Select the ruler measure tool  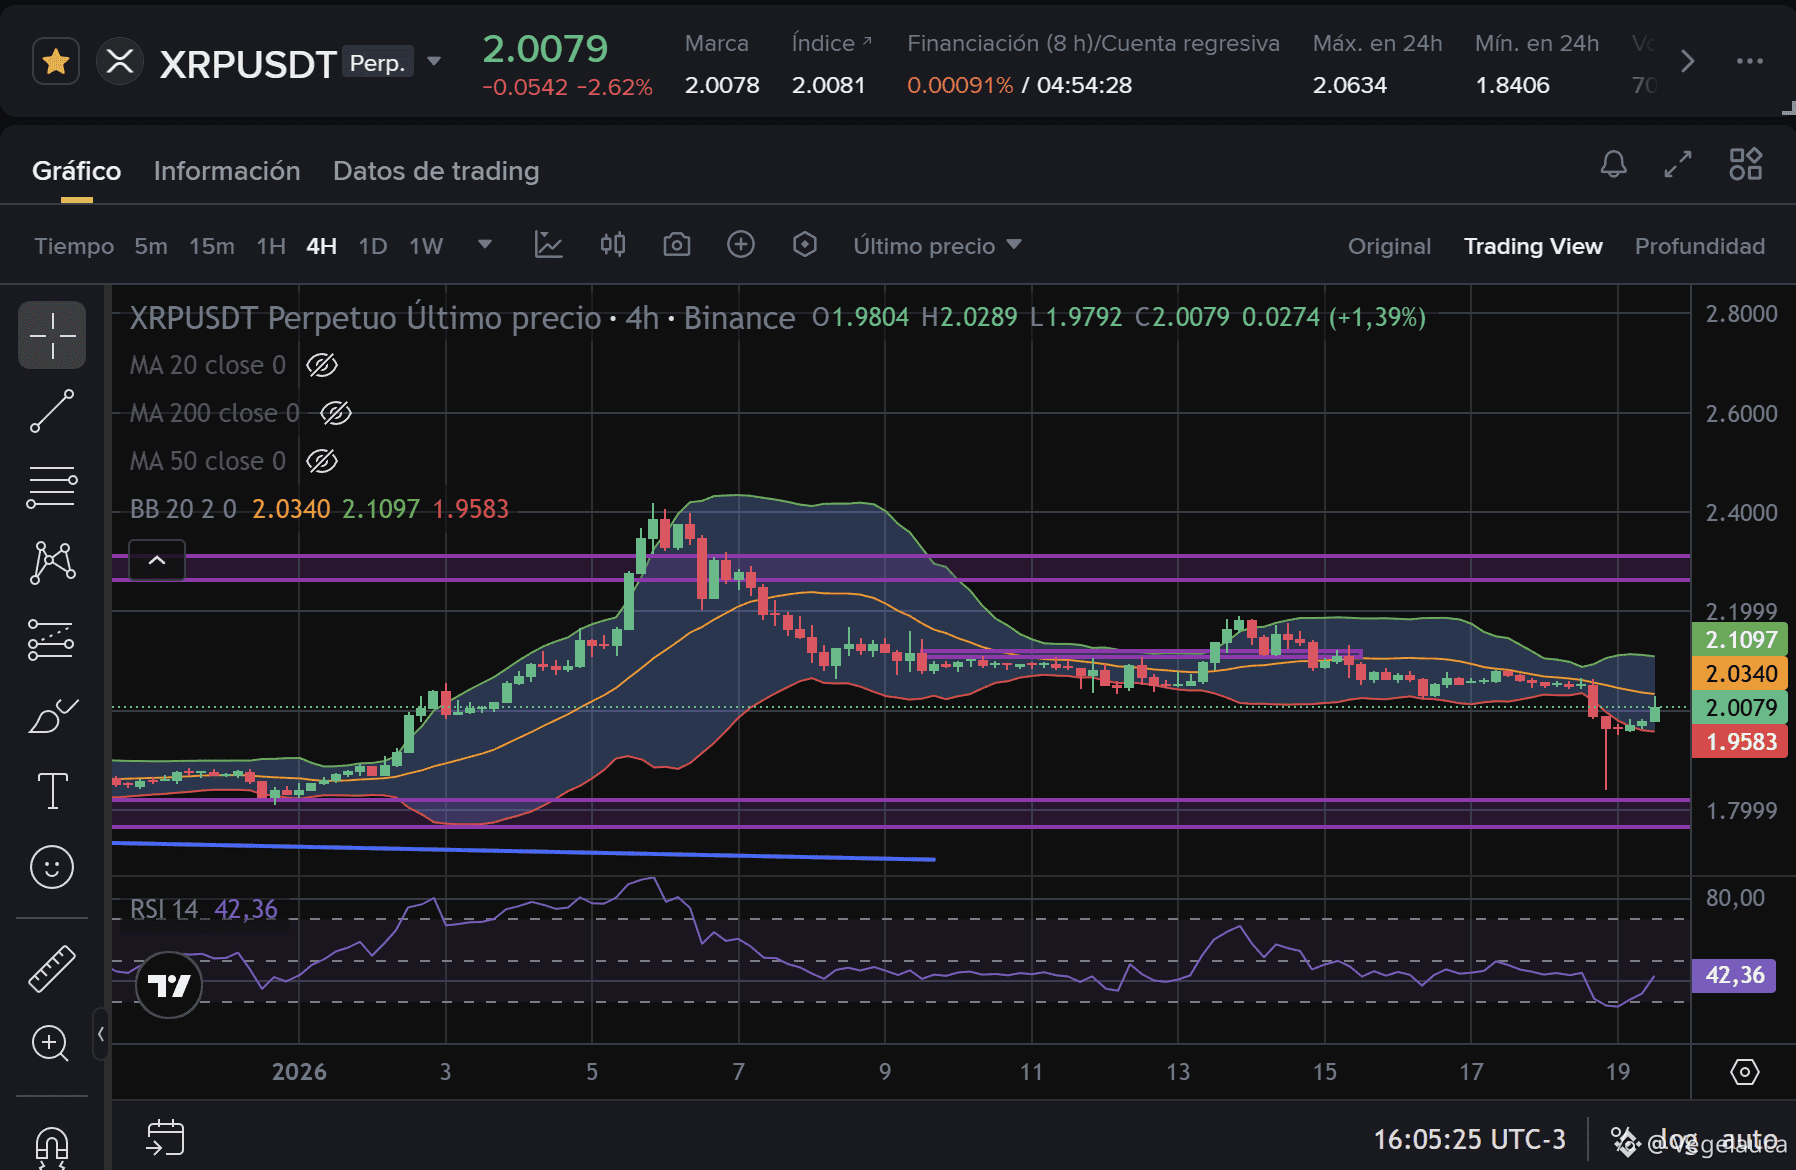[x=52, y=968]
